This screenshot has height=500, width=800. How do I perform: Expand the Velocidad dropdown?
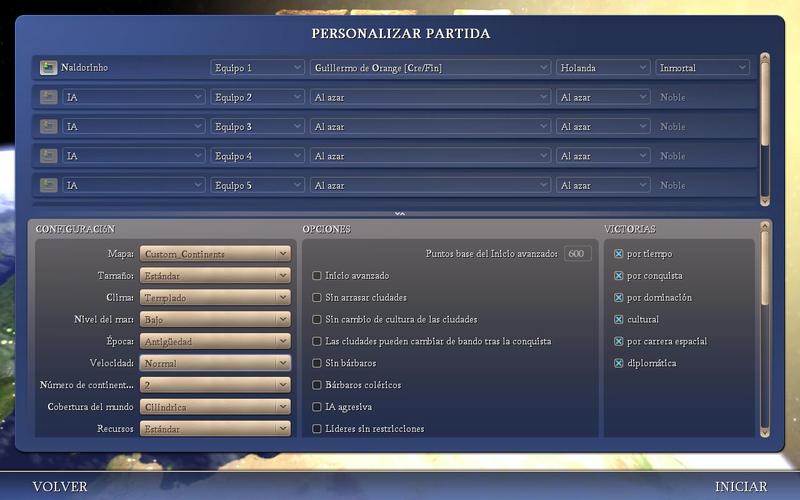(215, 363)
